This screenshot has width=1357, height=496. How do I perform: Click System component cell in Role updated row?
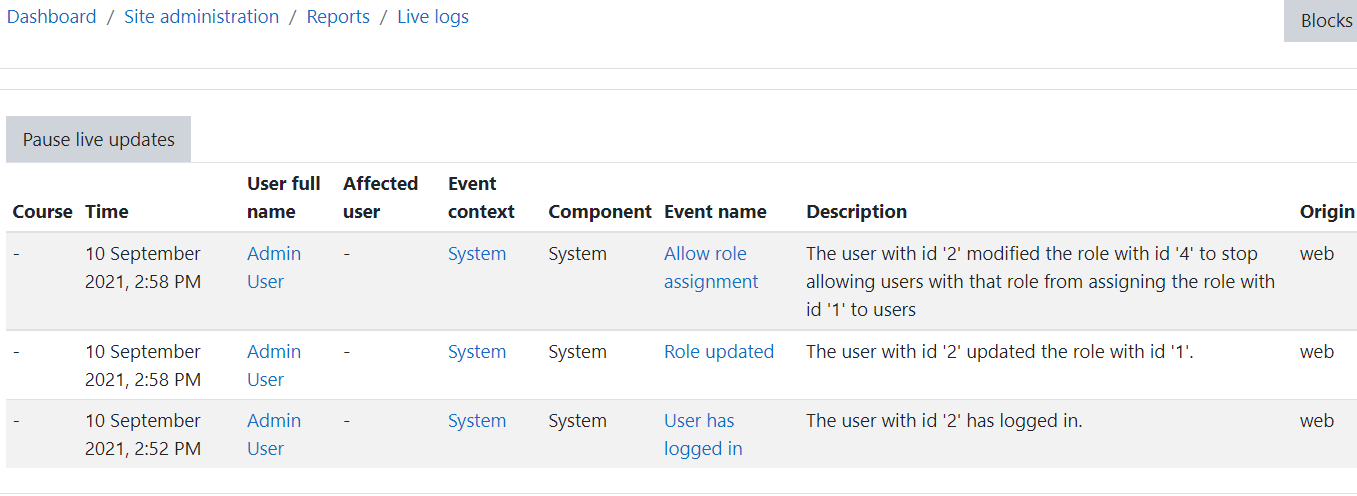pyautogui.click(x=577, y=352)
